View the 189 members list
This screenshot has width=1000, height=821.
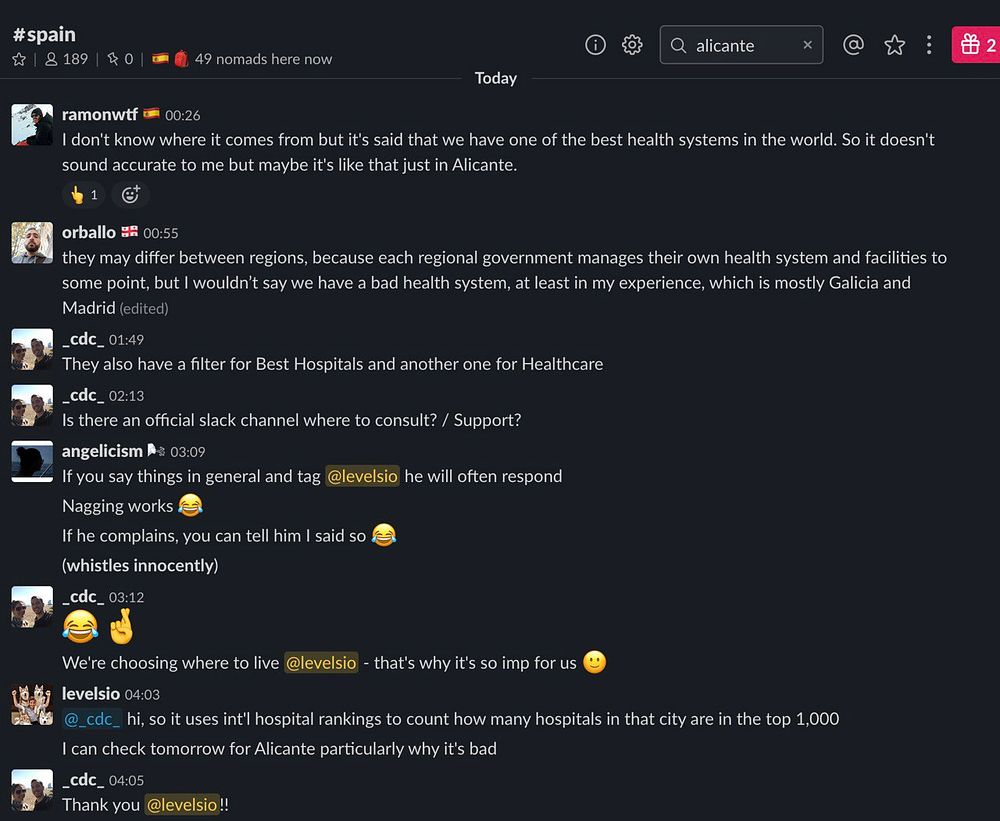pyautogui.click(x=67, y=59)
